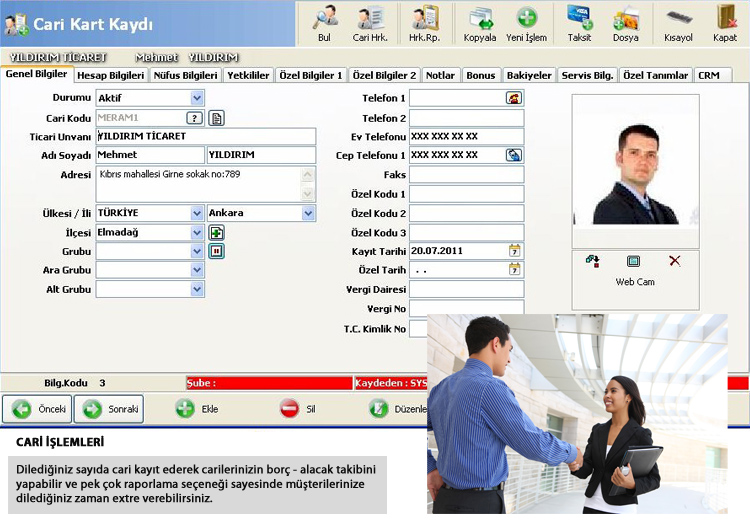Start a Yeni İşlem from toolbar
Image resolution: width=750 pixels, height=527 pixels.
pos(526,22)
